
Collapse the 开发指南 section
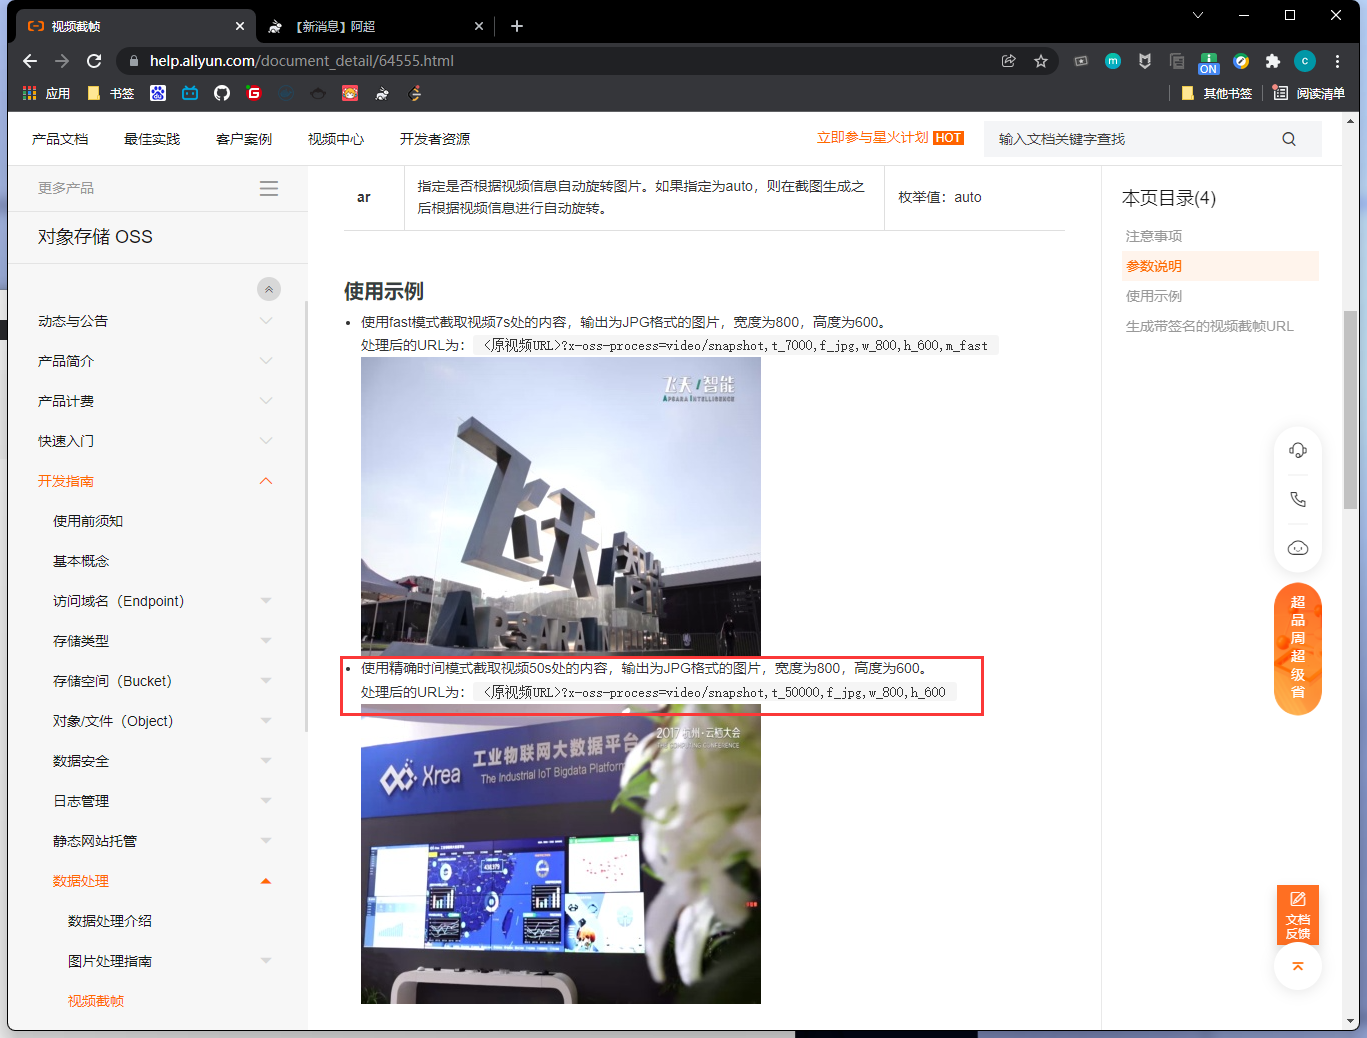265,481
